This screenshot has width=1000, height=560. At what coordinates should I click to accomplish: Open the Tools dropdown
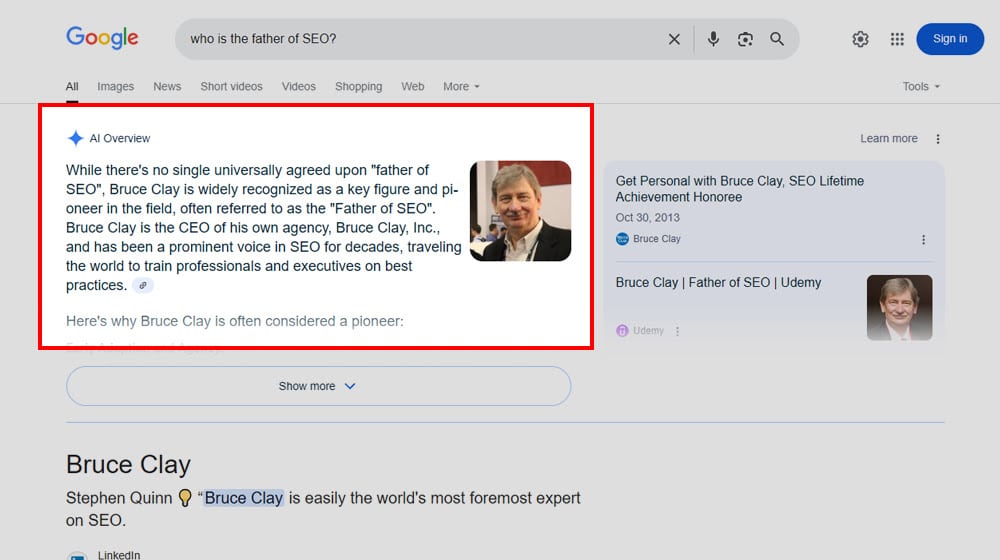[x=921, y=87]
